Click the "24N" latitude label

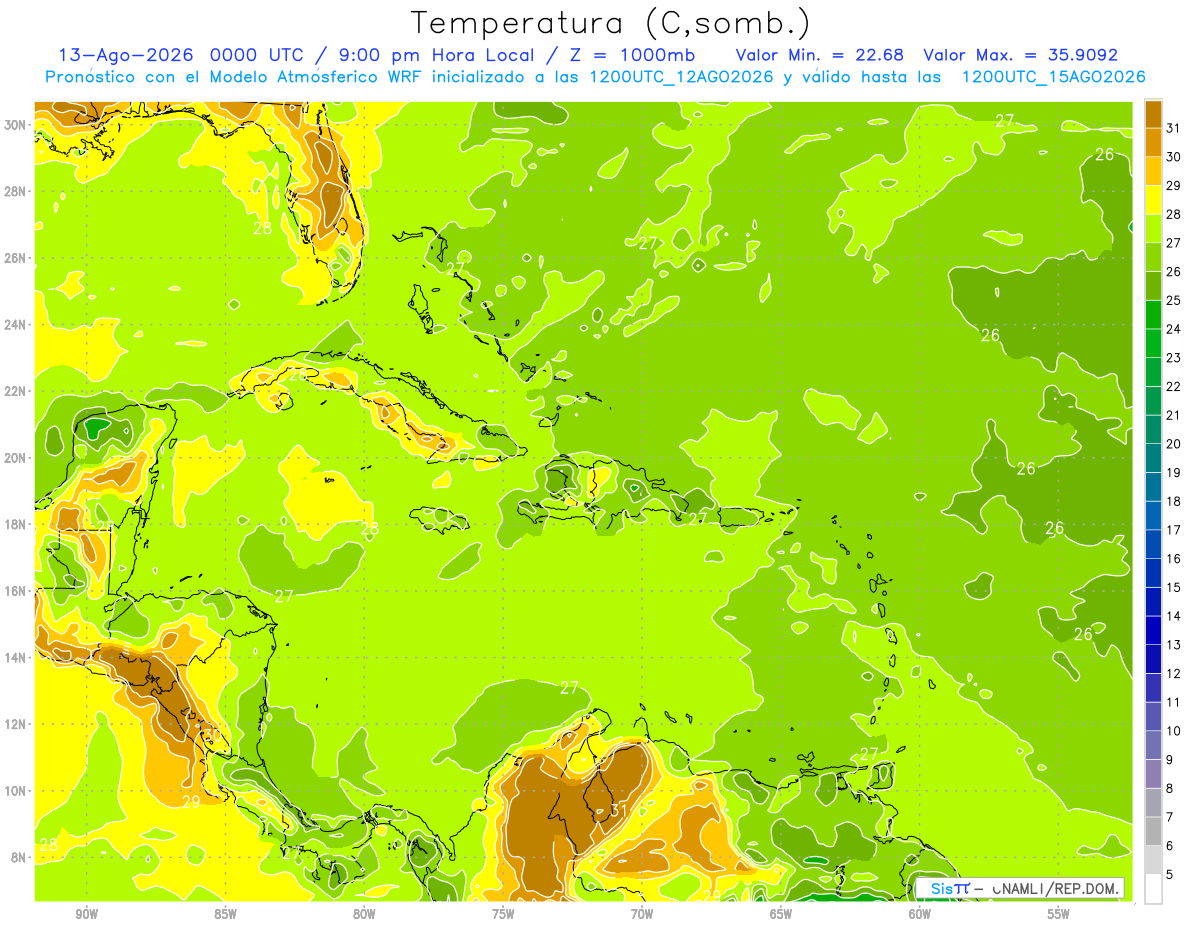(15, 324)
